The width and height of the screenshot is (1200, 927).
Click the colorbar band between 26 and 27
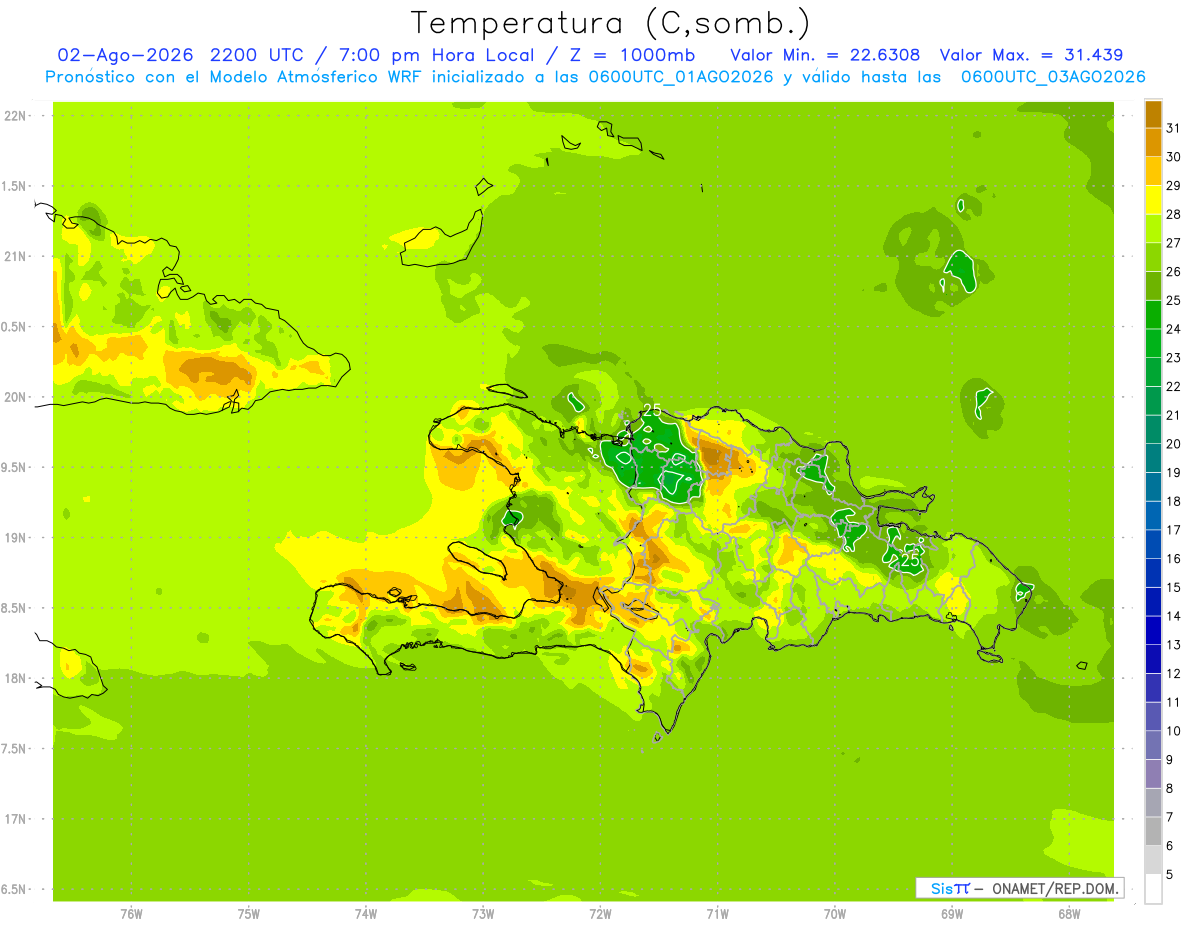tap(1153, 257)
